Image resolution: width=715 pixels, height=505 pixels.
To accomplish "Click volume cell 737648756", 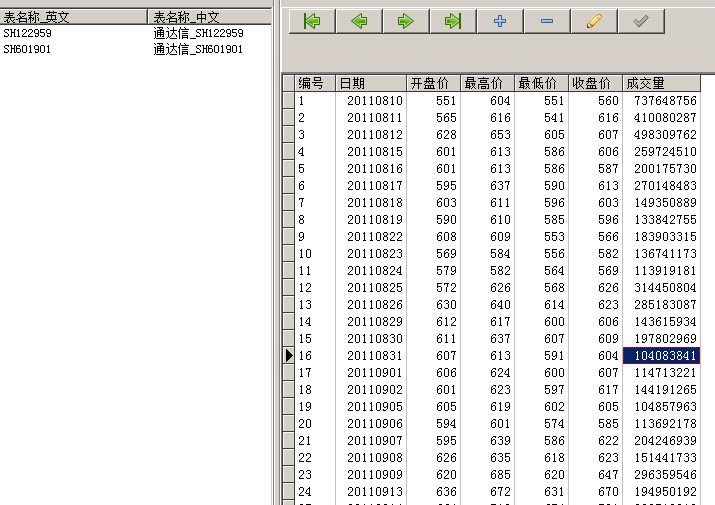I will [661, 100].
